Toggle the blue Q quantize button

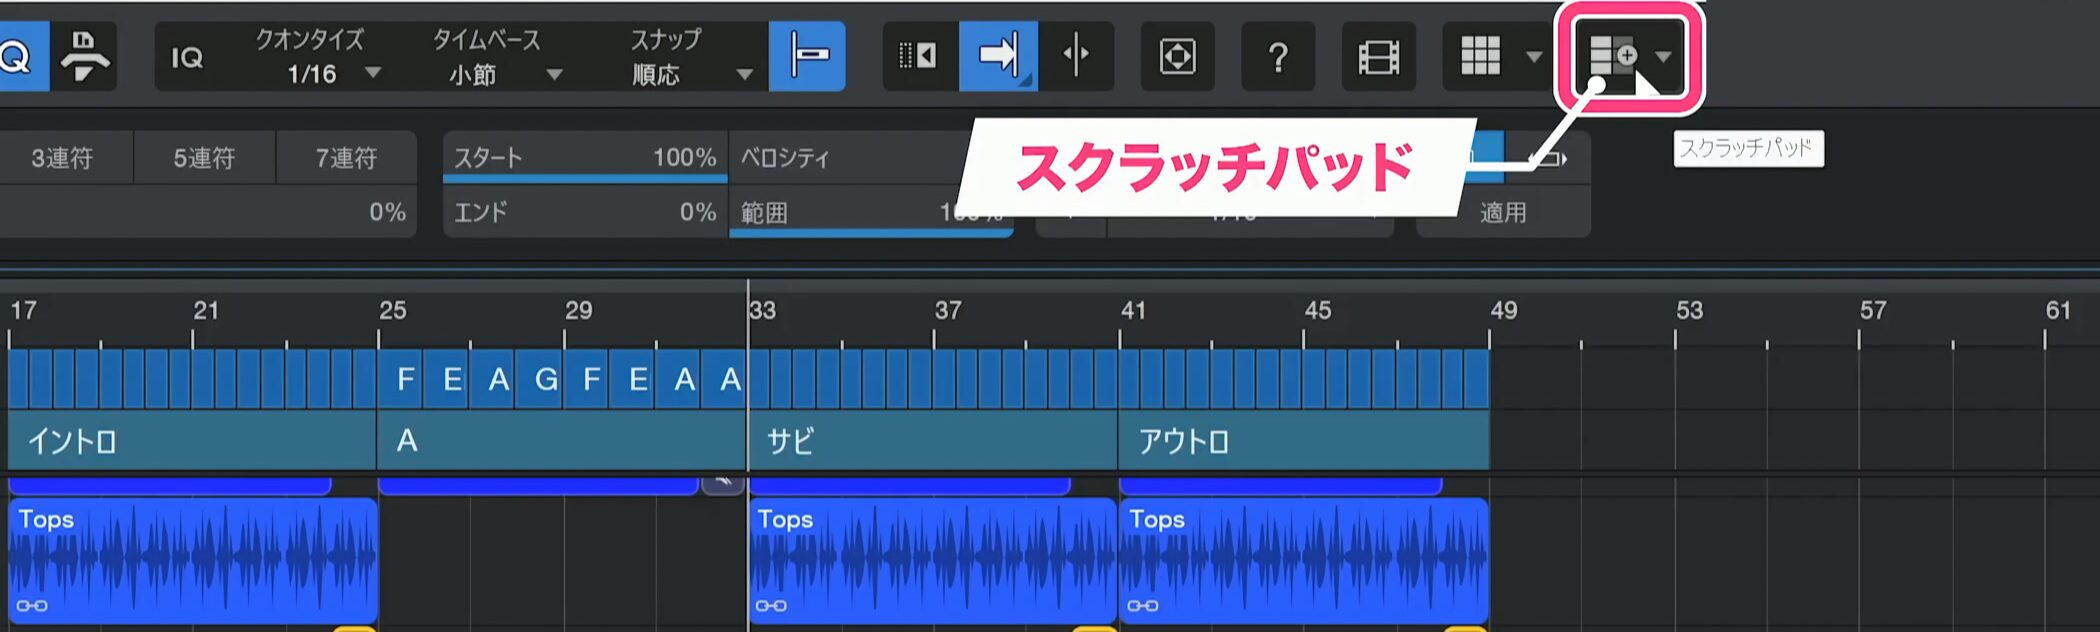(x=18, y=57)
